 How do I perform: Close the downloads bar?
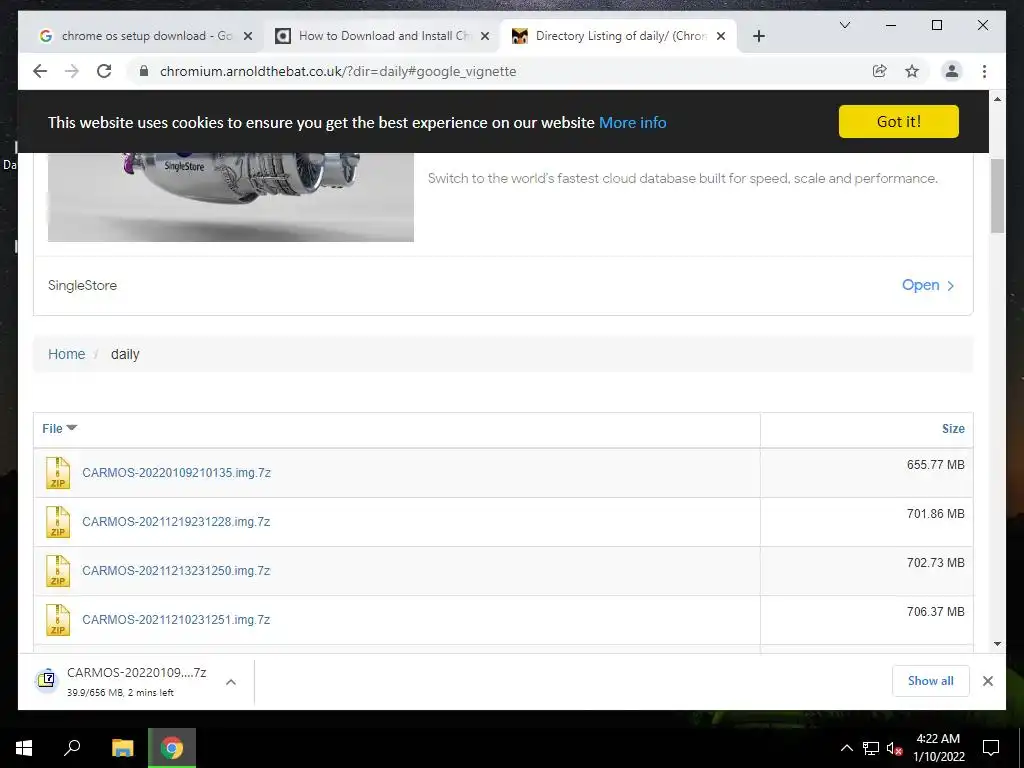click(x=987, y=681)
